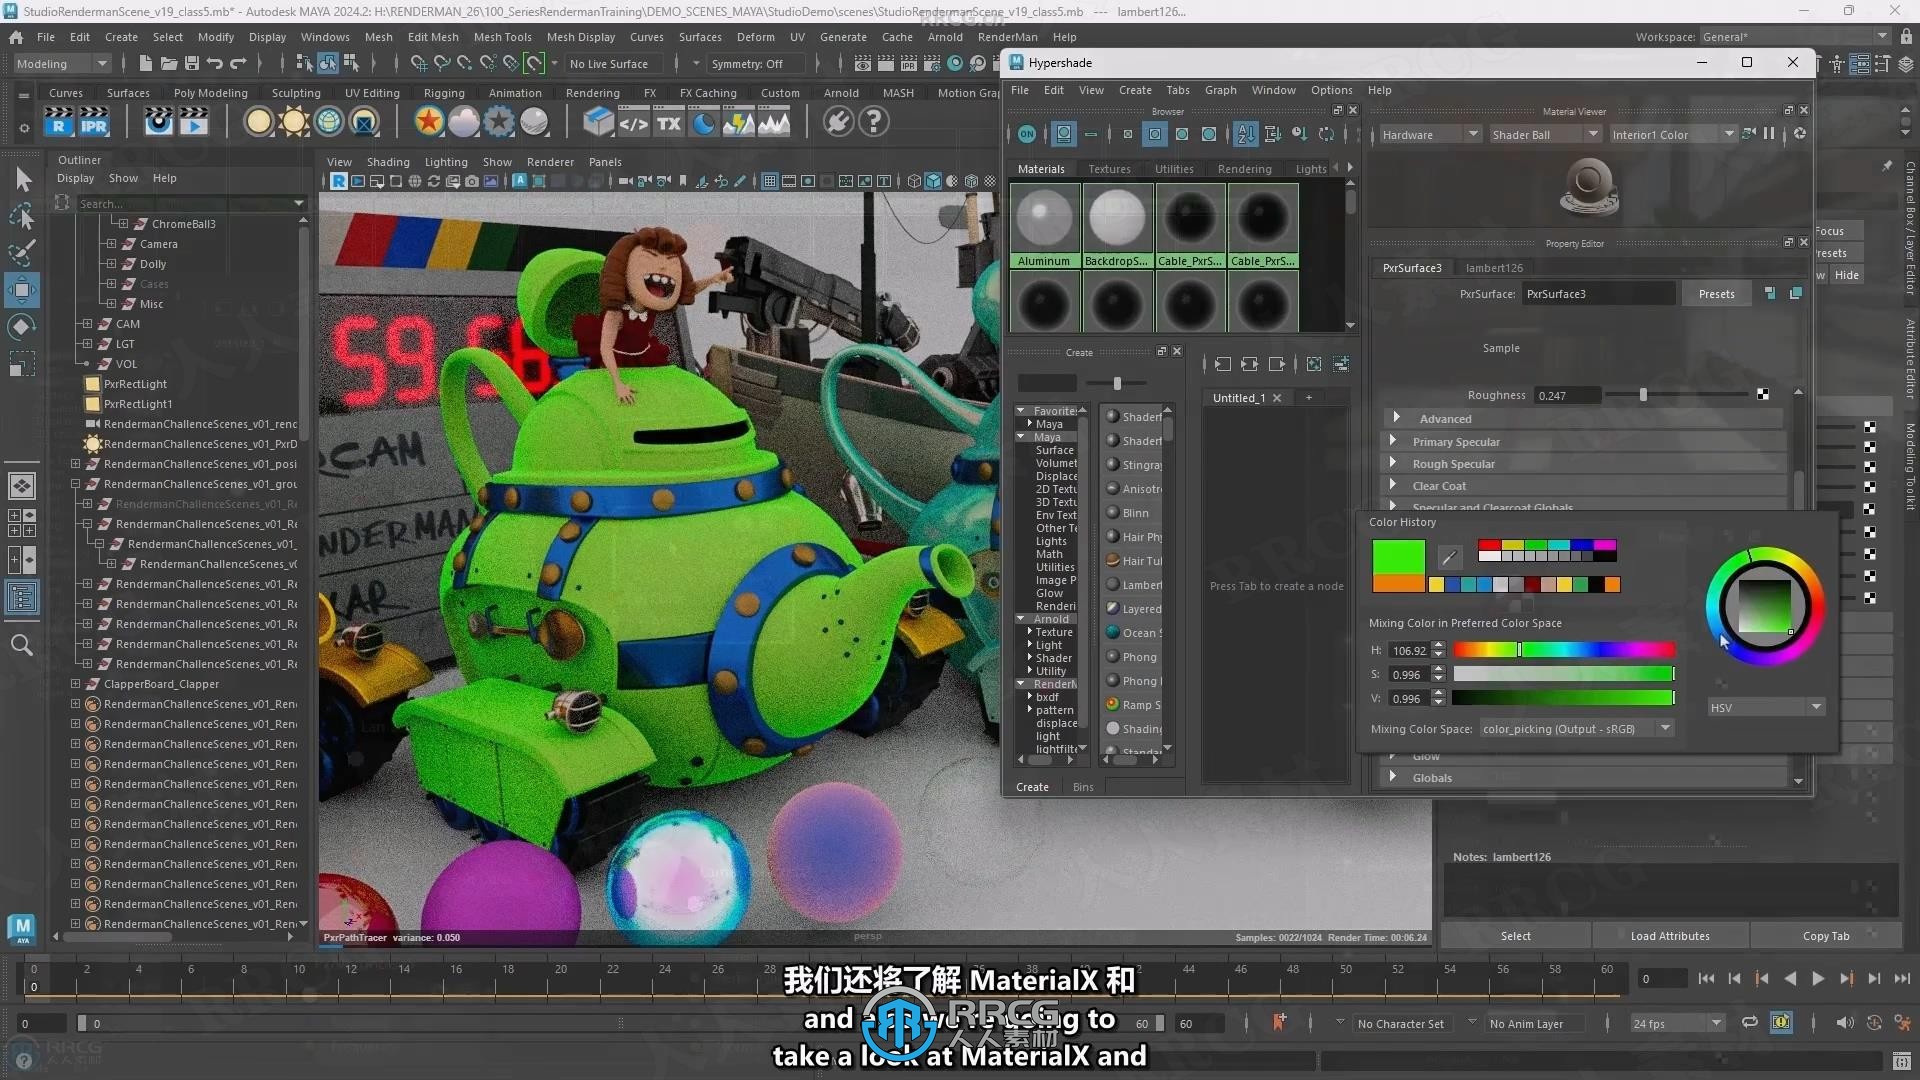This screenshot has width=1920, height=1080.
Task: Open RenderMan menu in main menu bar
Action: pyautogui.click(x=1007, y=37)
